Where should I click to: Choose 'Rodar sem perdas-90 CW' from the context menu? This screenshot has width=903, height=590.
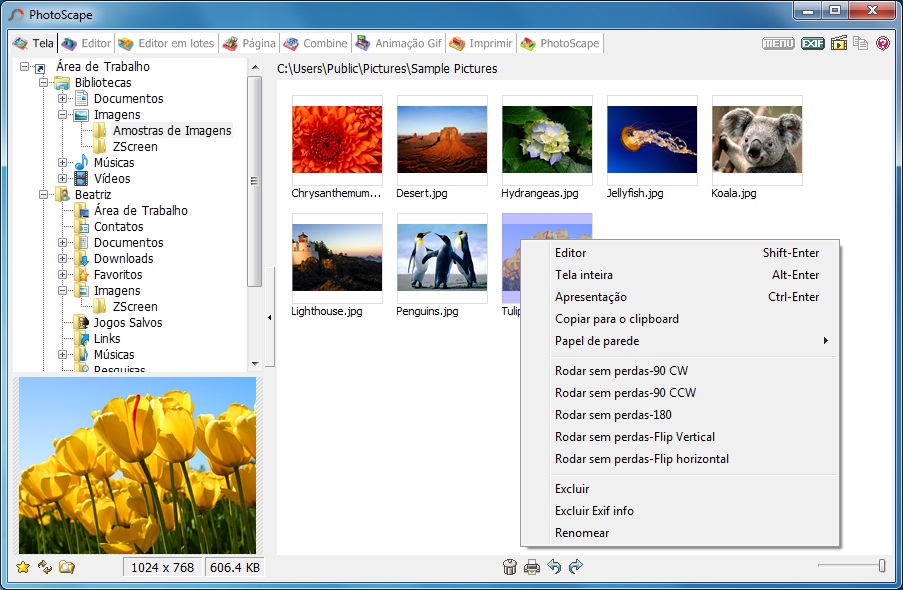pyautogui.click(x=621, y=371)
